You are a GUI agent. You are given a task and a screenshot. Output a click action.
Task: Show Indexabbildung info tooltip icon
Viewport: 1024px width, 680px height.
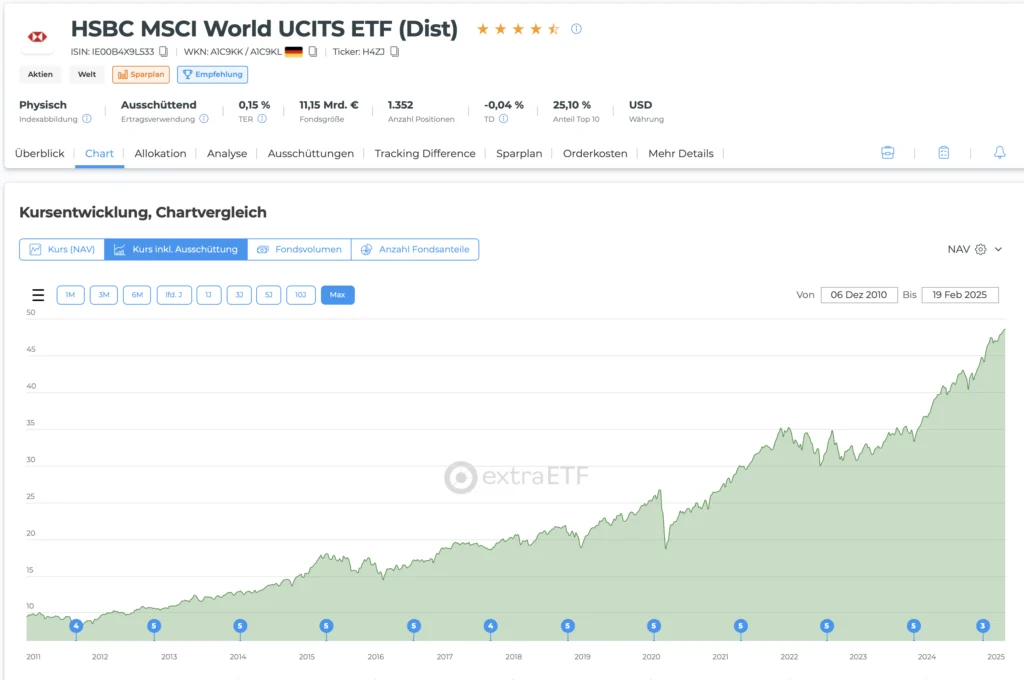[87, 119]
